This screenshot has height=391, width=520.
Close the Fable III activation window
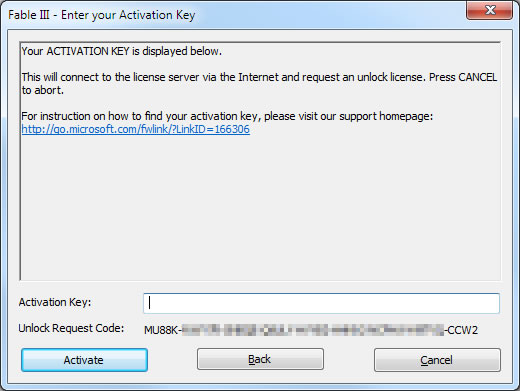click(x=489, y=10)
